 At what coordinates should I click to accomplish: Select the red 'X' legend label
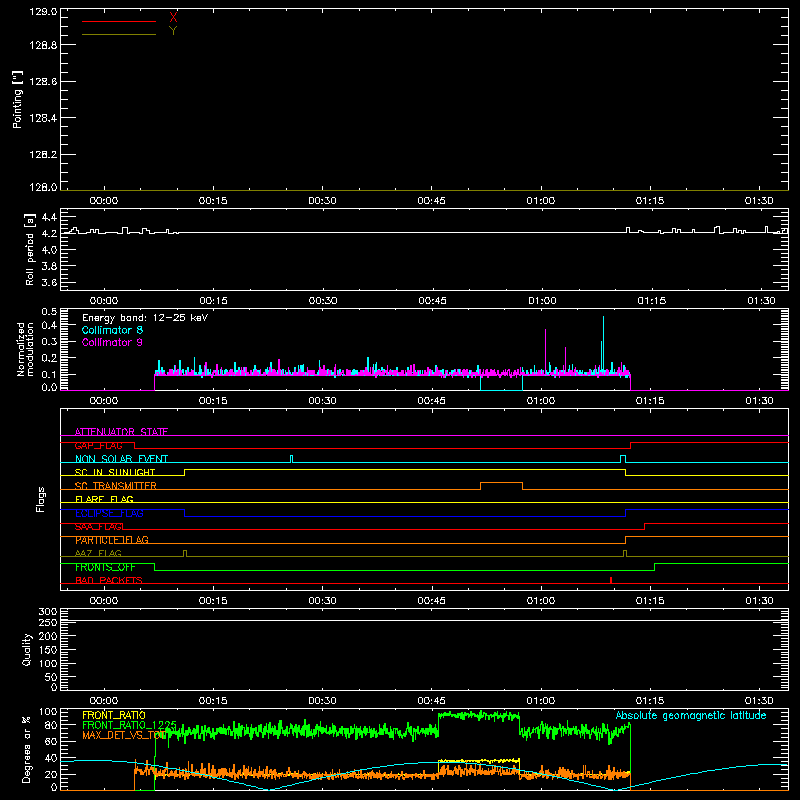tap(173, 18)
